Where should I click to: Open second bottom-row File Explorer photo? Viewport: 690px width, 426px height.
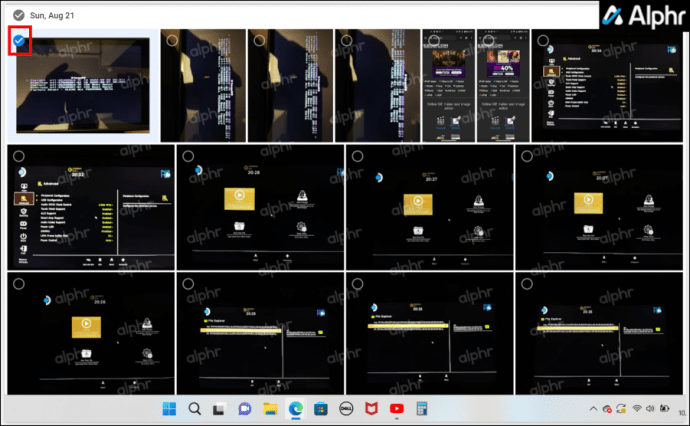click(x=260, y=333)
